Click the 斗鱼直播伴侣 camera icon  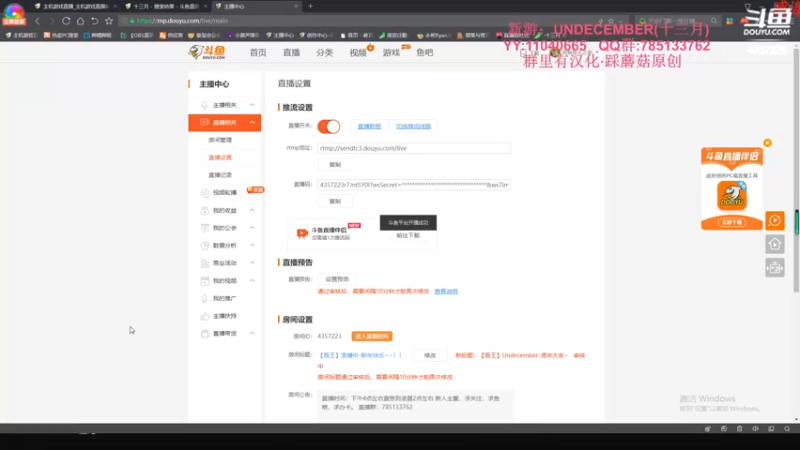302,233
